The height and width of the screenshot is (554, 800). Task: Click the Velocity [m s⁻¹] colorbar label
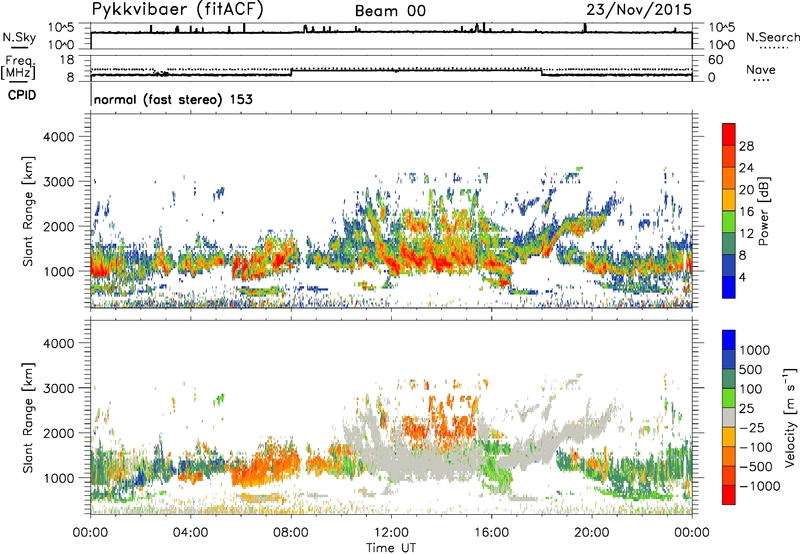[790, 417]
